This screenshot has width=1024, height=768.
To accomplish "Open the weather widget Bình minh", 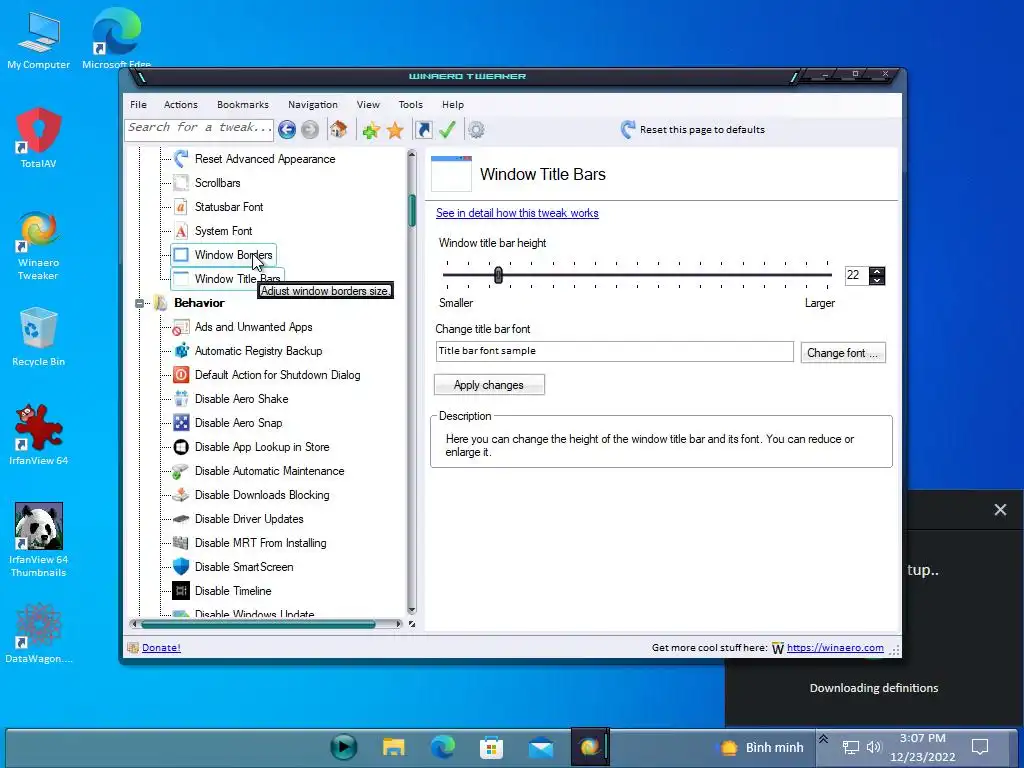I will pyautogui.click(x=761, y=747).
